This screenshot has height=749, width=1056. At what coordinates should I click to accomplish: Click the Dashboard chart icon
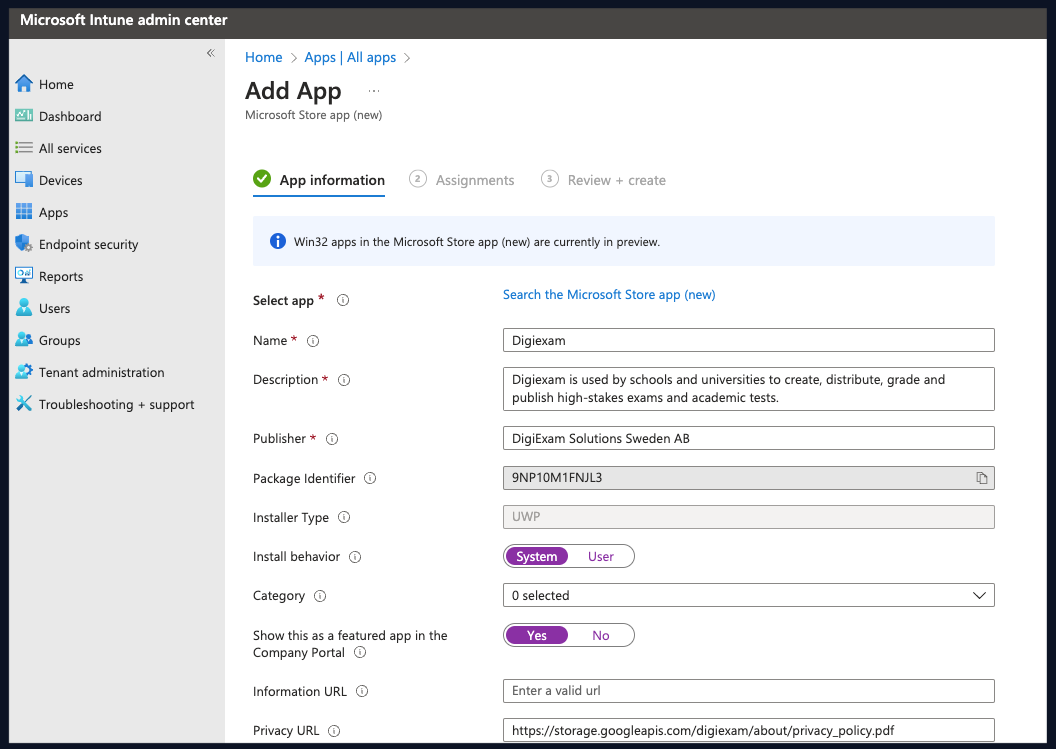pyautogui.click(x=24, y=116)
